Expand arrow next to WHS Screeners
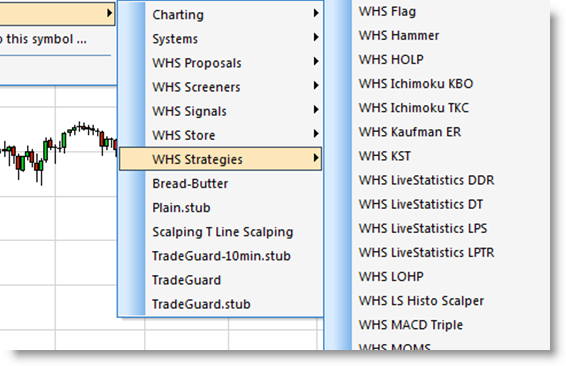 click(316, 86)
